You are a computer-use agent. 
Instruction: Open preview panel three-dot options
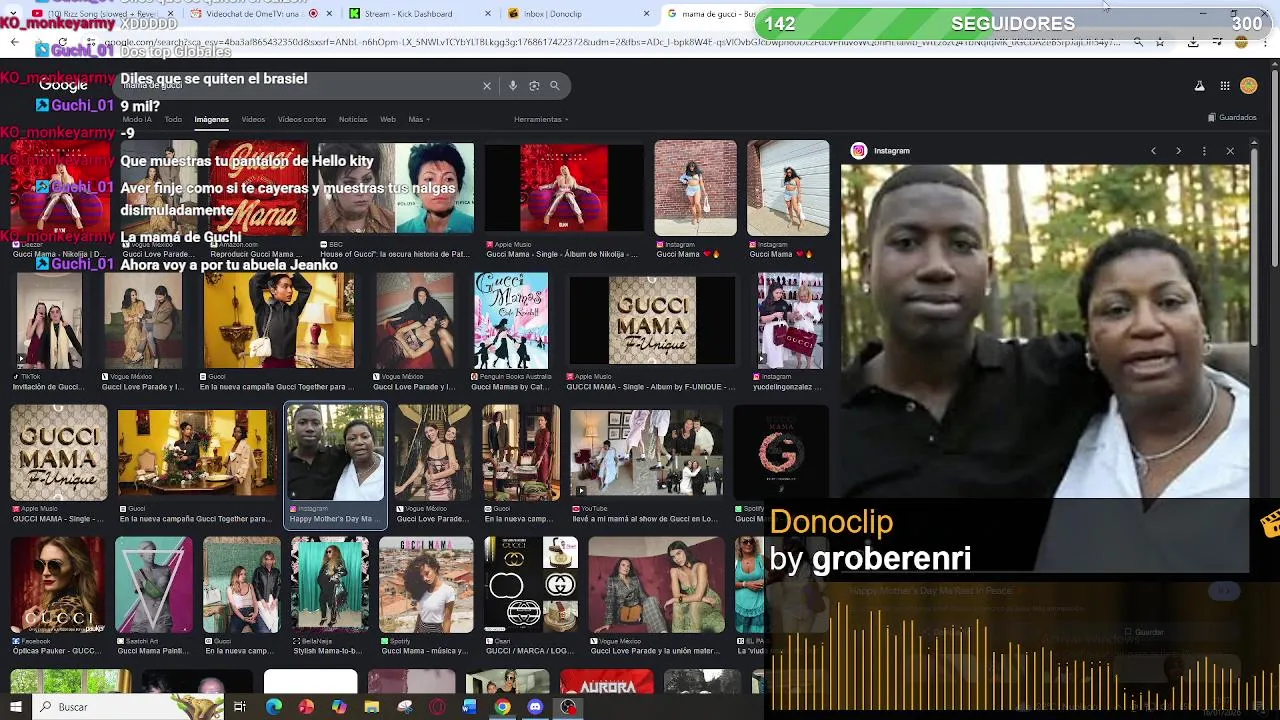point(1204,151)
